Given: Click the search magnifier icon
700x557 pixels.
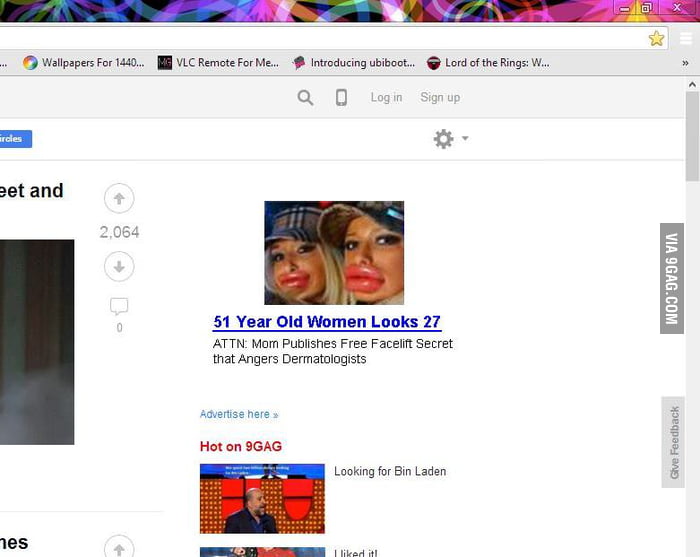Looking at the screenshot, I should pyautogui.click(x=305, y=97).
